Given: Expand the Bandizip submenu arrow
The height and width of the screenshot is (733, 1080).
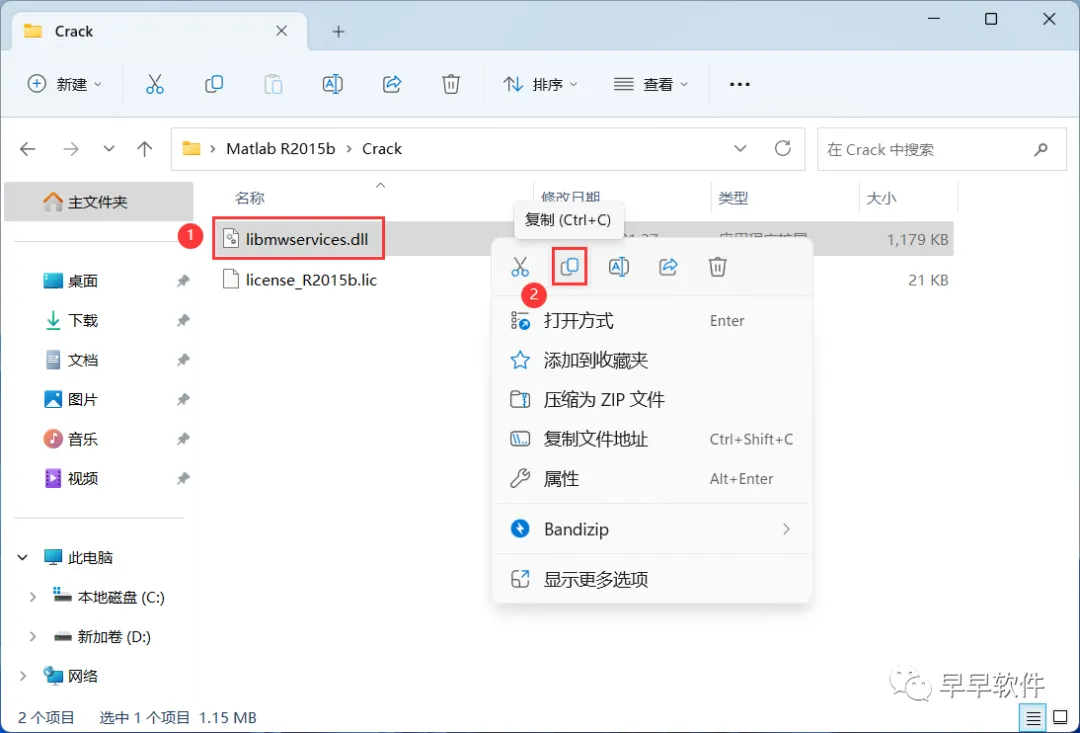Looking at the screenshot, I should [786, 529].
